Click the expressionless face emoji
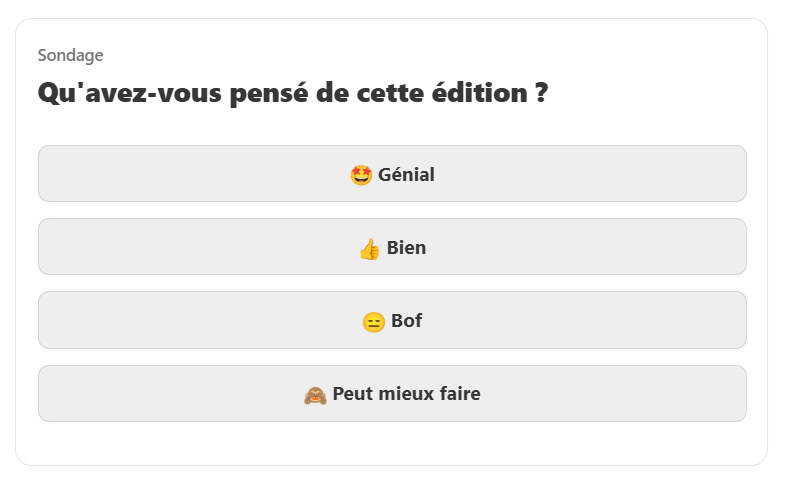Image resolution: width=797 pixels, height=477 pixels. 373,322
